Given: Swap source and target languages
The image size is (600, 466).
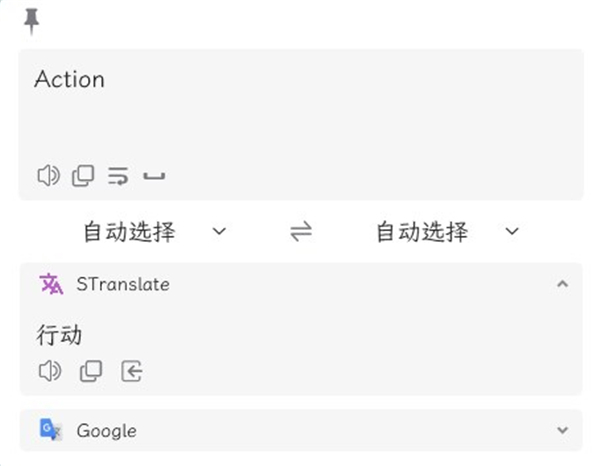Looking at the screenshot, I should point(301,232).
